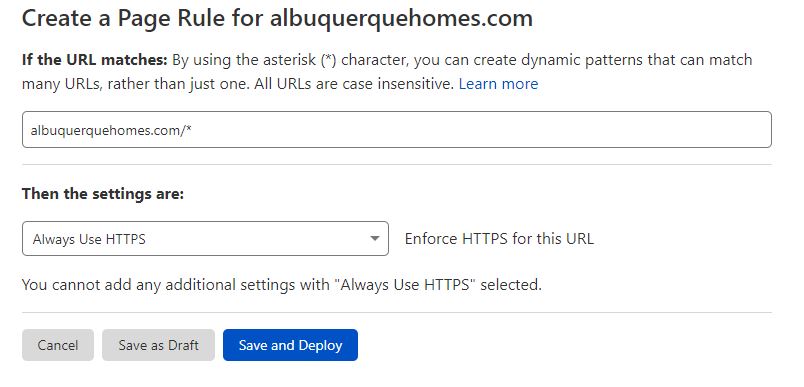This screenshot has width=804, height=387.
Task: Click Save as Draft button
Action: point(158,345)
